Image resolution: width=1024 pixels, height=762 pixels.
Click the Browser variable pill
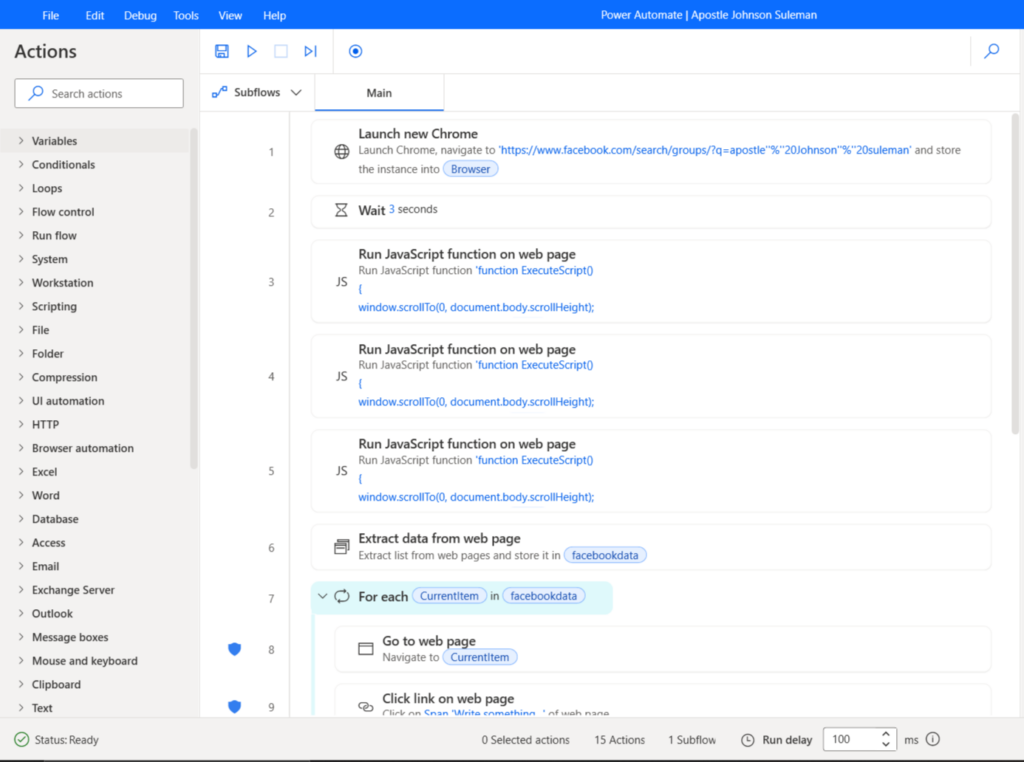[470, 168]
